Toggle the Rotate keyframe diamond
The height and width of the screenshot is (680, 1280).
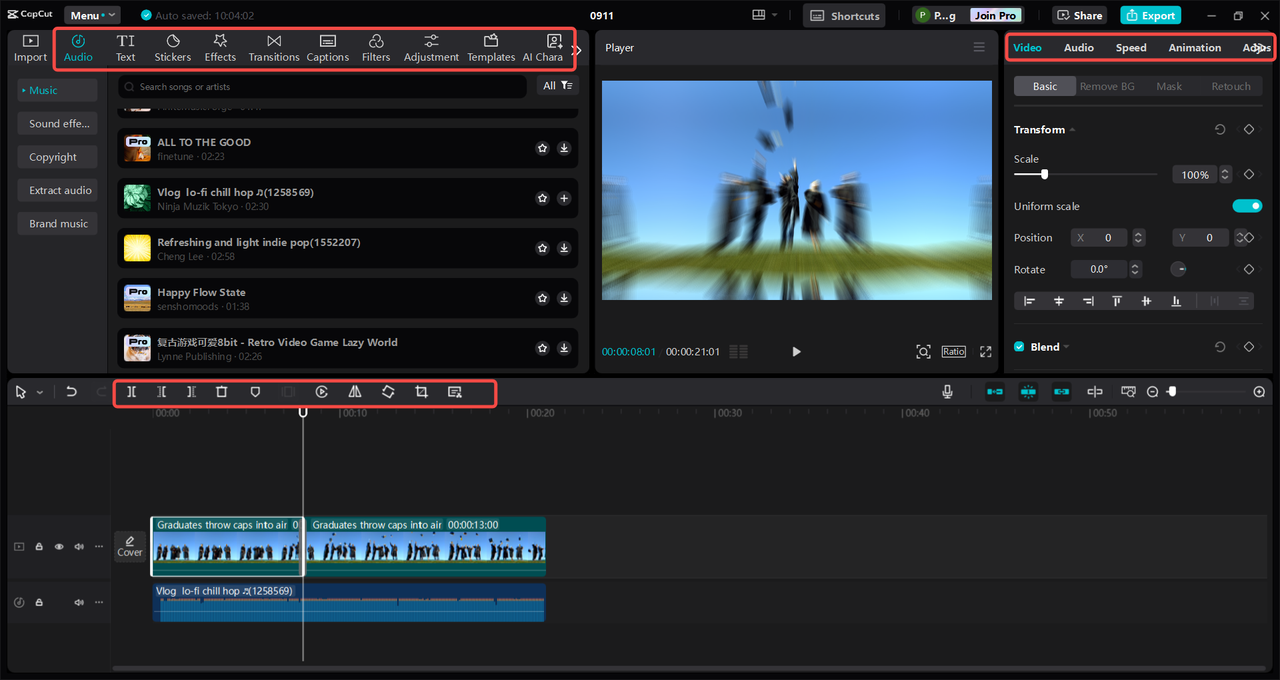click(1249, 269)
